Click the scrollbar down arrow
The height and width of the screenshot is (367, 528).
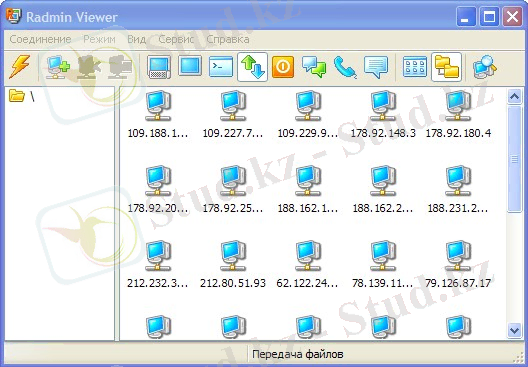pyautogui.click(x=514, y=330)
